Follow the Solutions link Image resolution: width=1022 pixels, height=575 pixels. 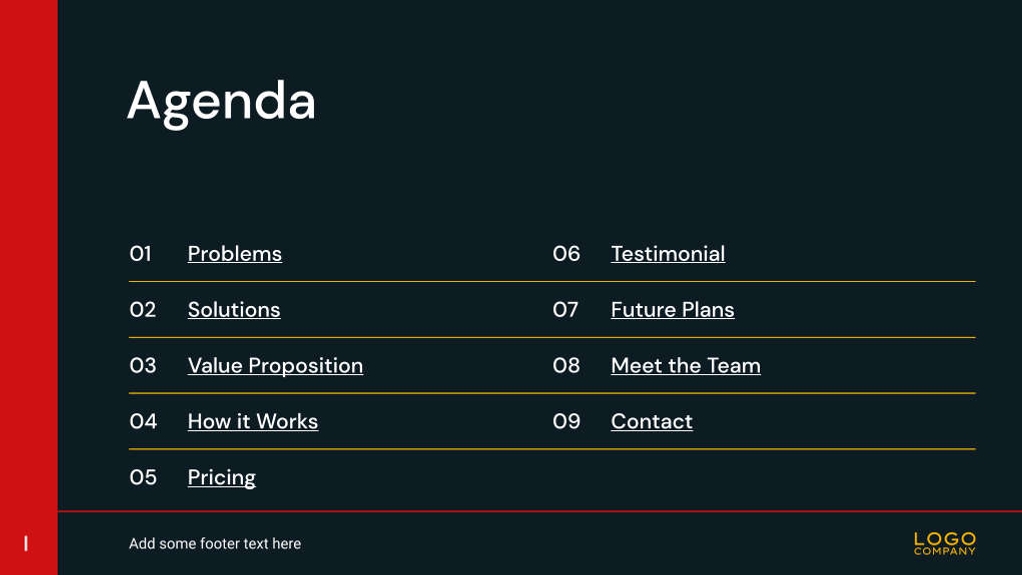click(x=234, y=310)
